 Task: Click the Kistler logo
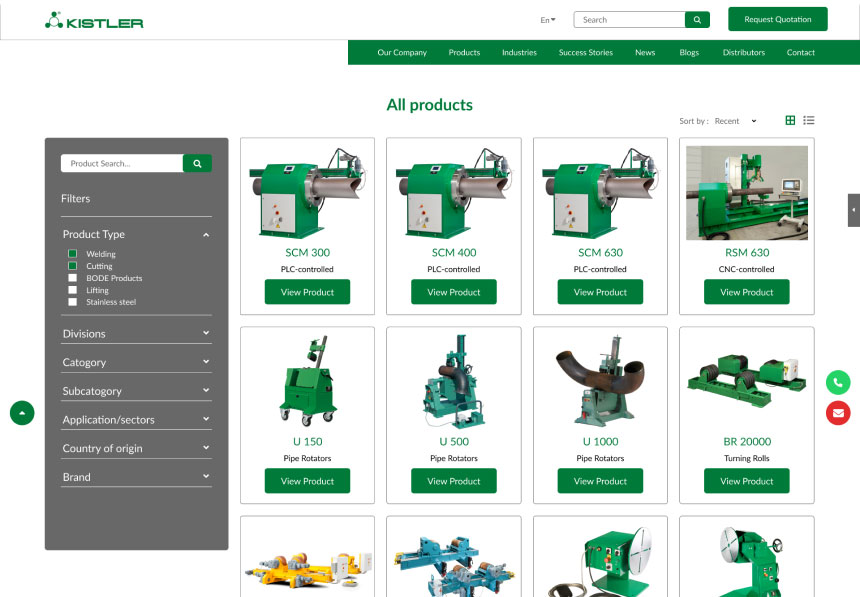click(x=94, y=19)
